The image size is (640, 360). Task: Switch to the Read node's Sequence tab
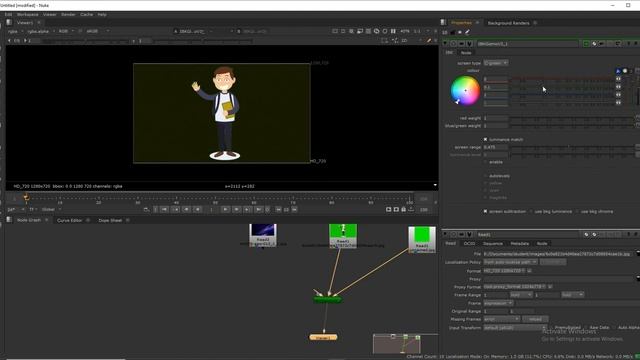pyautogui.click(x=493, y=243)
